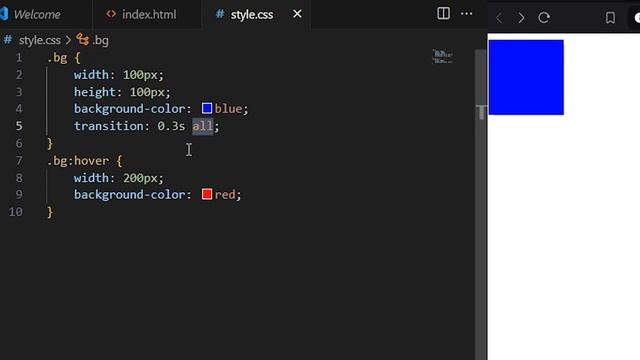This screenshot has height=360, width=640.
Task: Reload the browser preview page
Action: click(544, 18)
